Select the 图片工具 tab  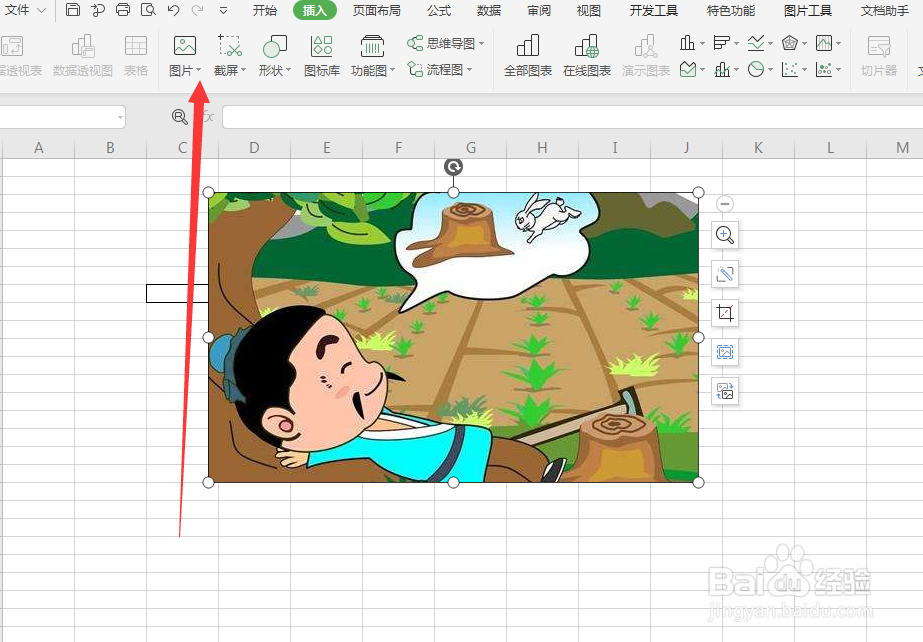pos(808,11)
